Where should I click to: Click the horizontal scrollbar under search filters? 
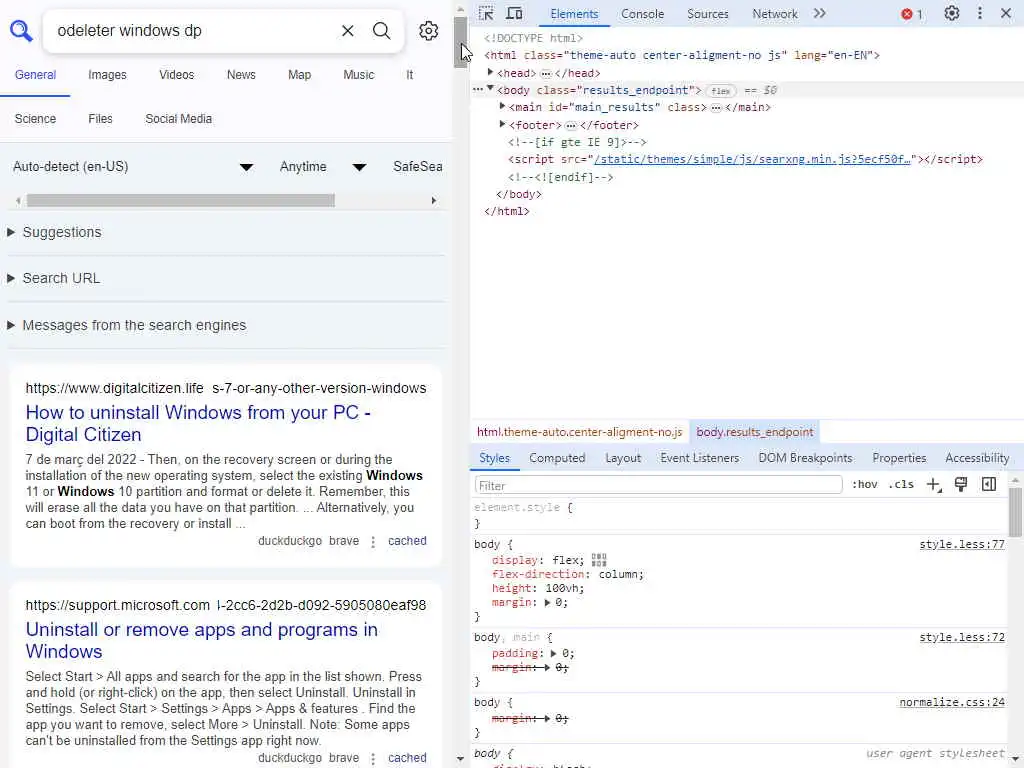181,200
